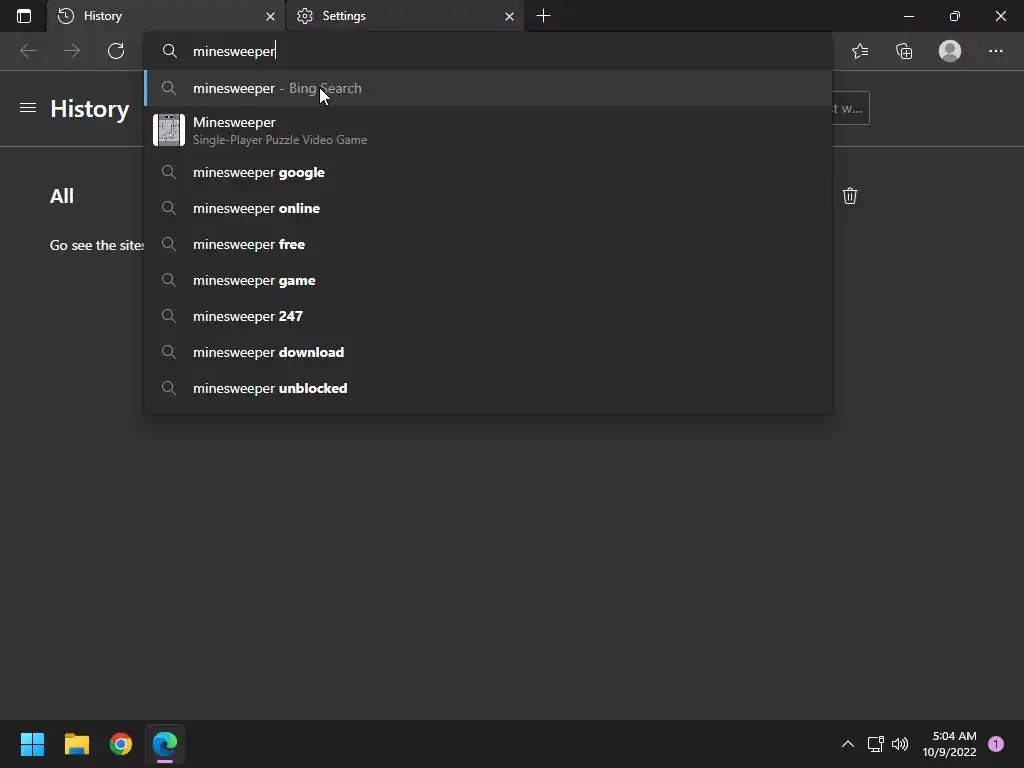Show hidden system tray icons
Viewport: 1024px width, 768px height.
click(848, 744)
